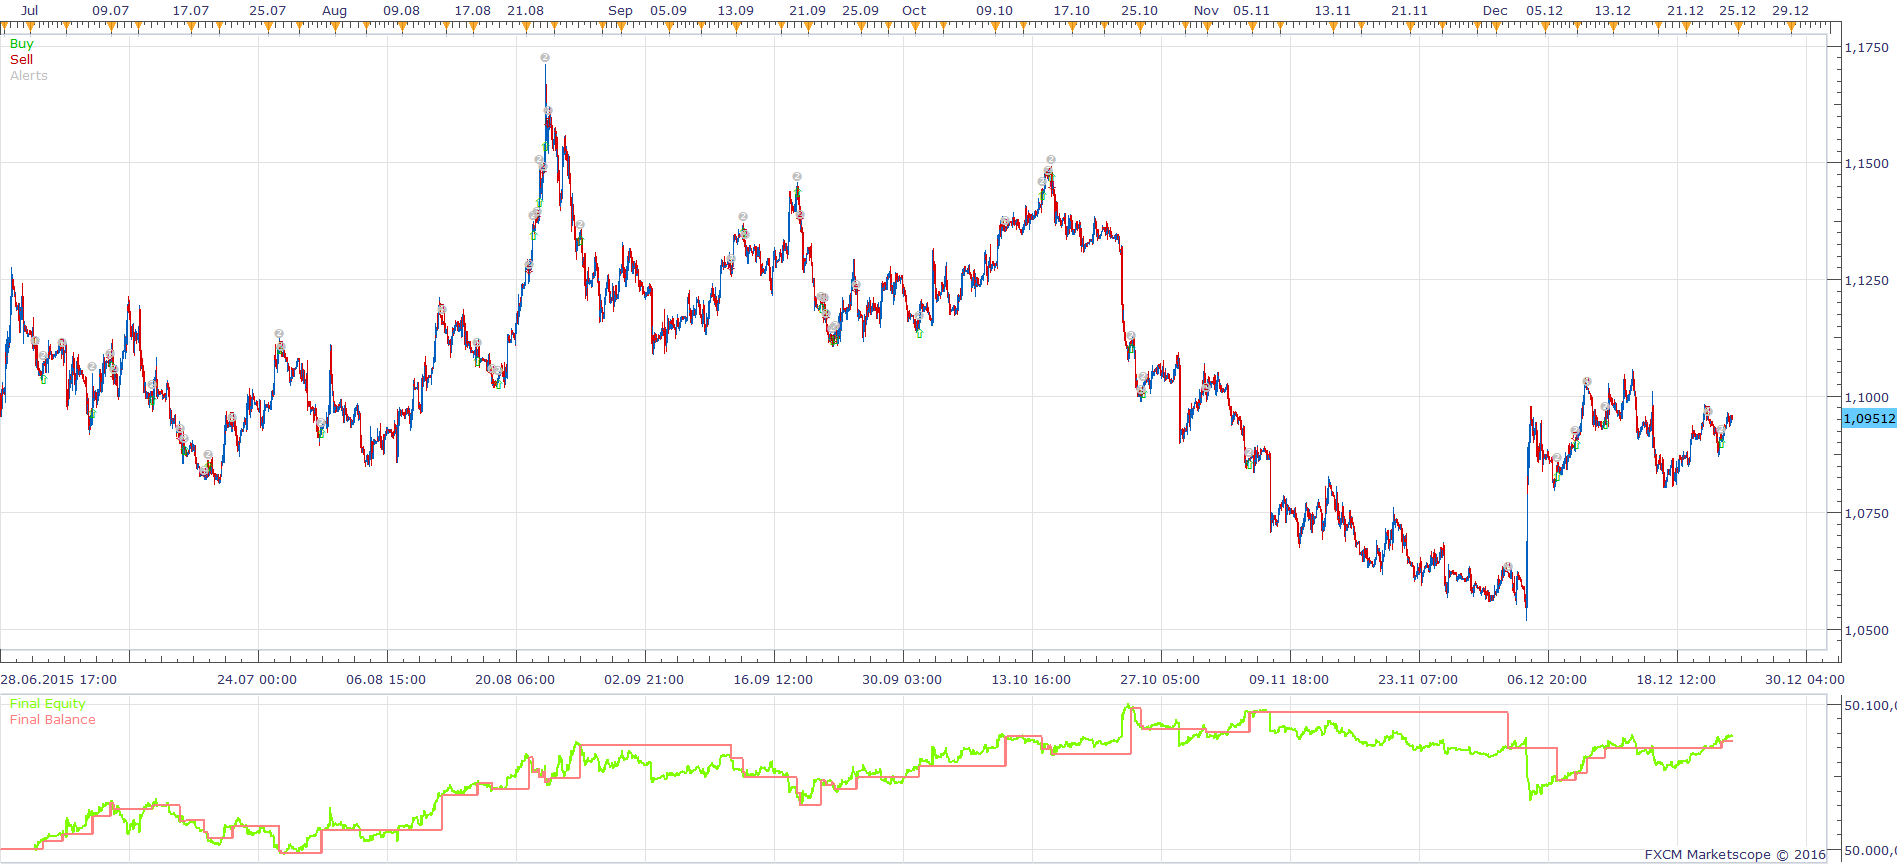1899x864 pixels.
Task: Click the Oct month label on top axis
Action: [x=914, y=11]
